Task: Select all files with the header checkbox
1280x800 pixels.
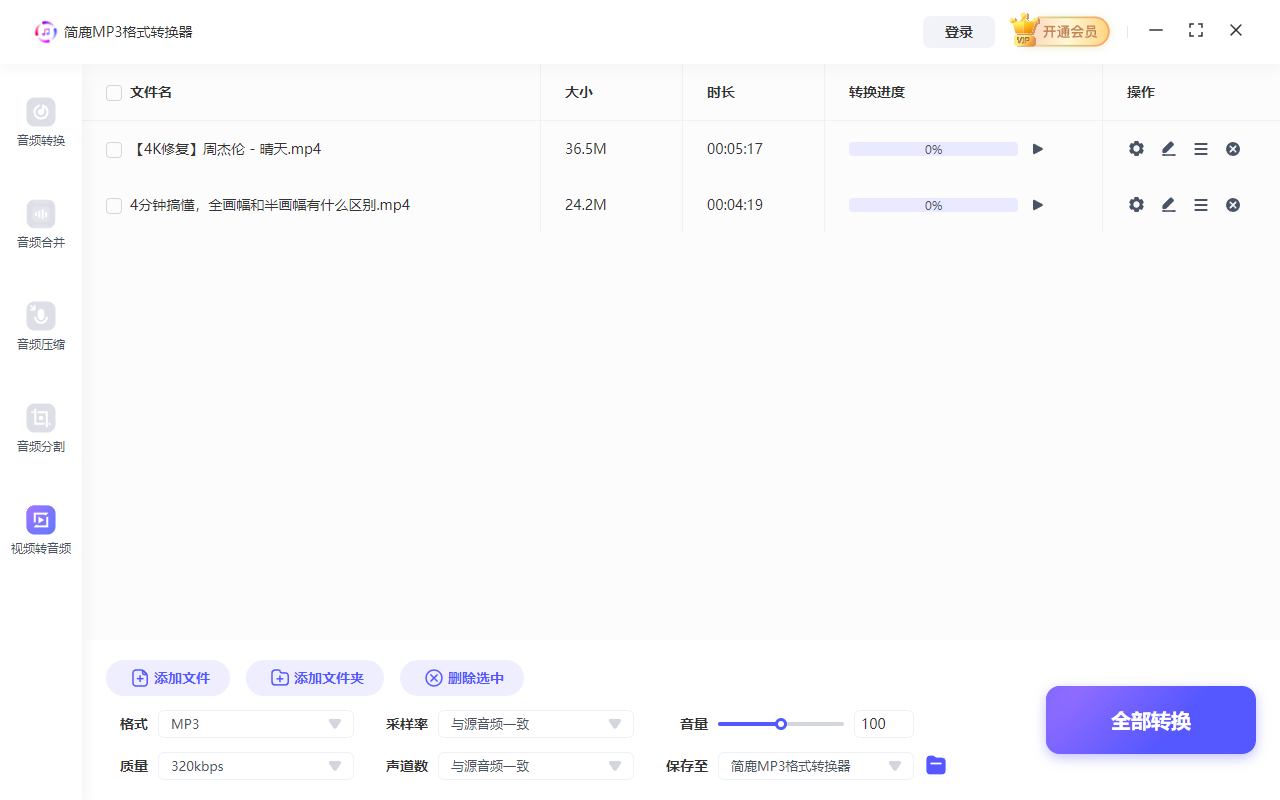Action: coord(113,92)
